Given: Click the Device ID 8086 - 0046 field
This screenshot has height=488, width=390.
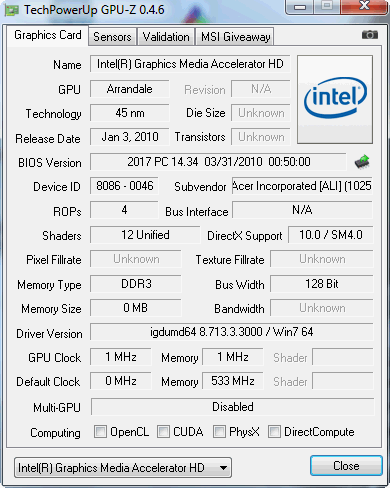Looking at the screenshot, I should tap(124, 186).
